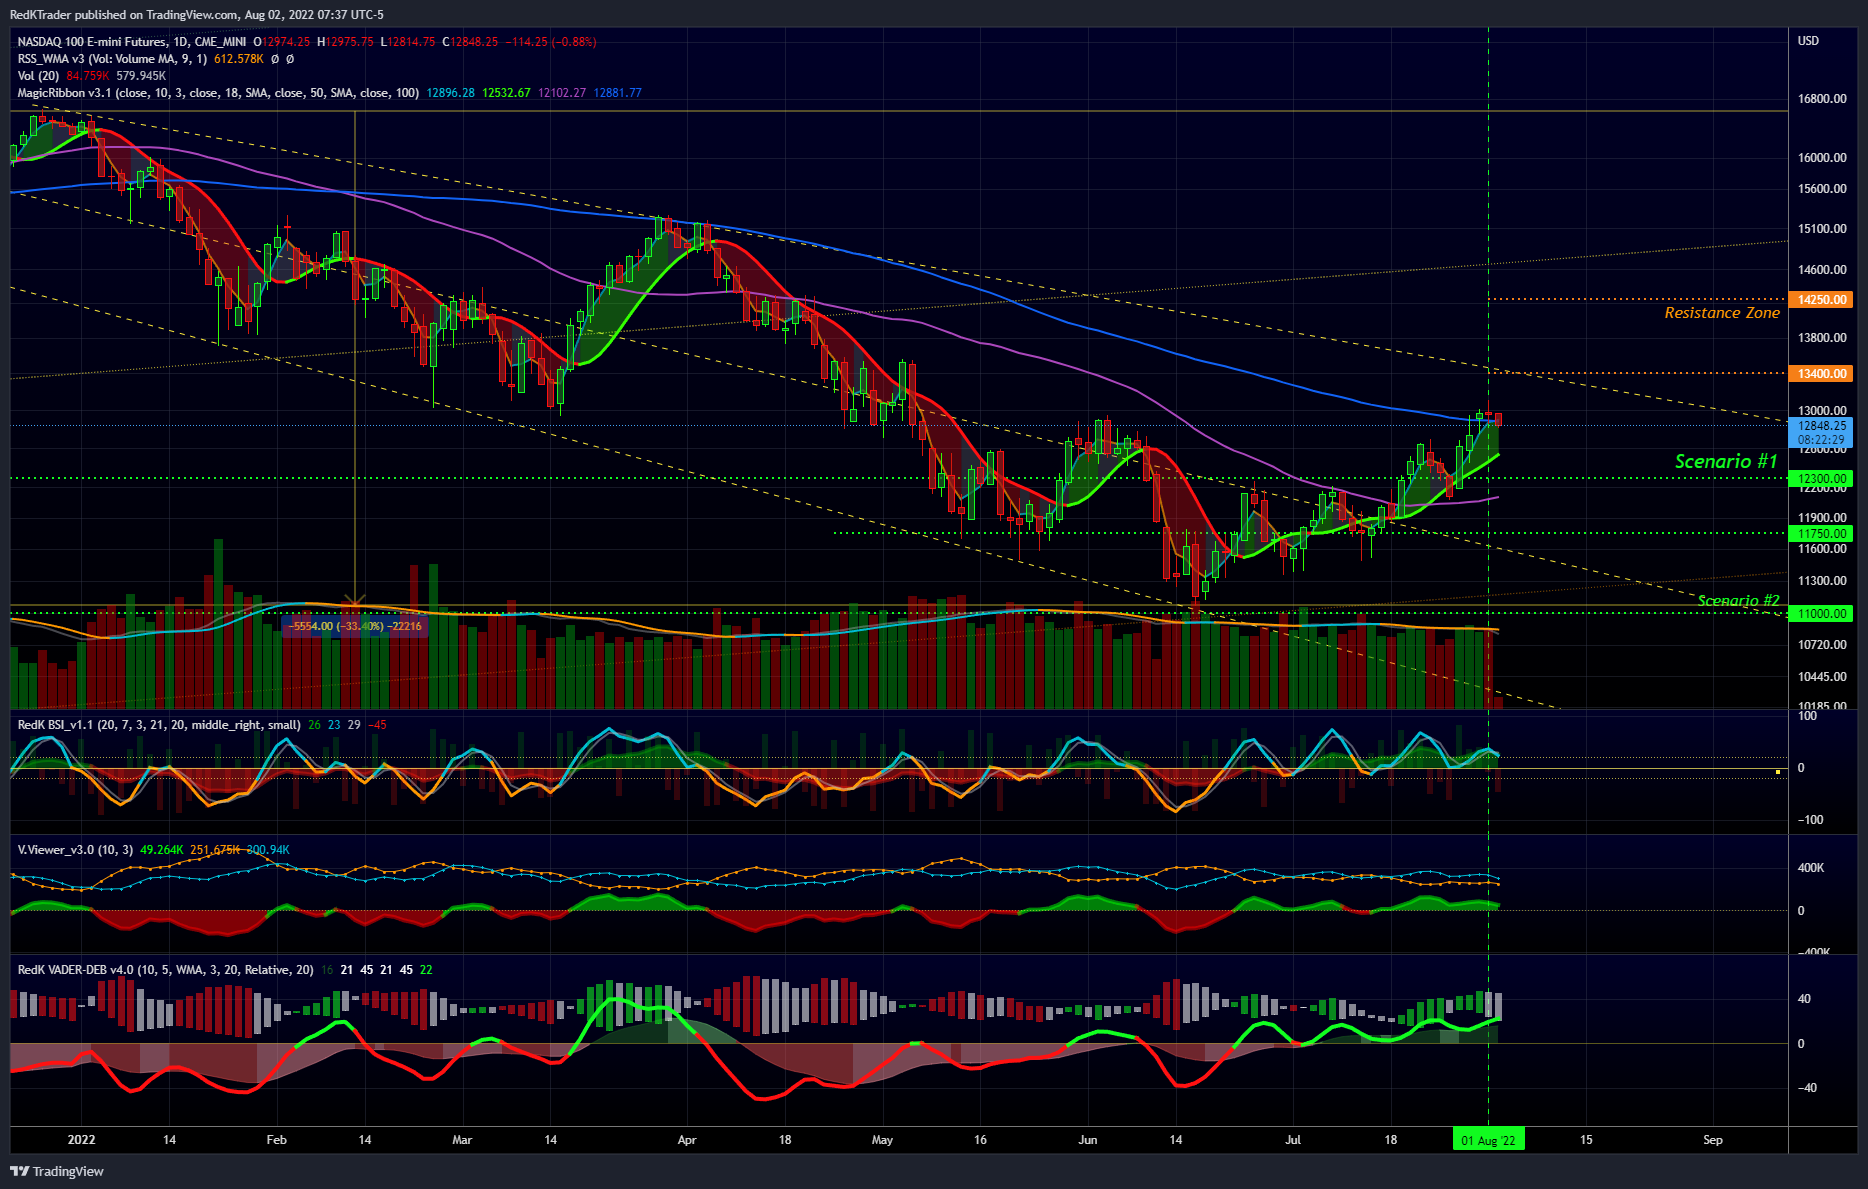Click the 14250.00 orange price label
Screen dimensions: 1868x1189
coord(1821,300)
